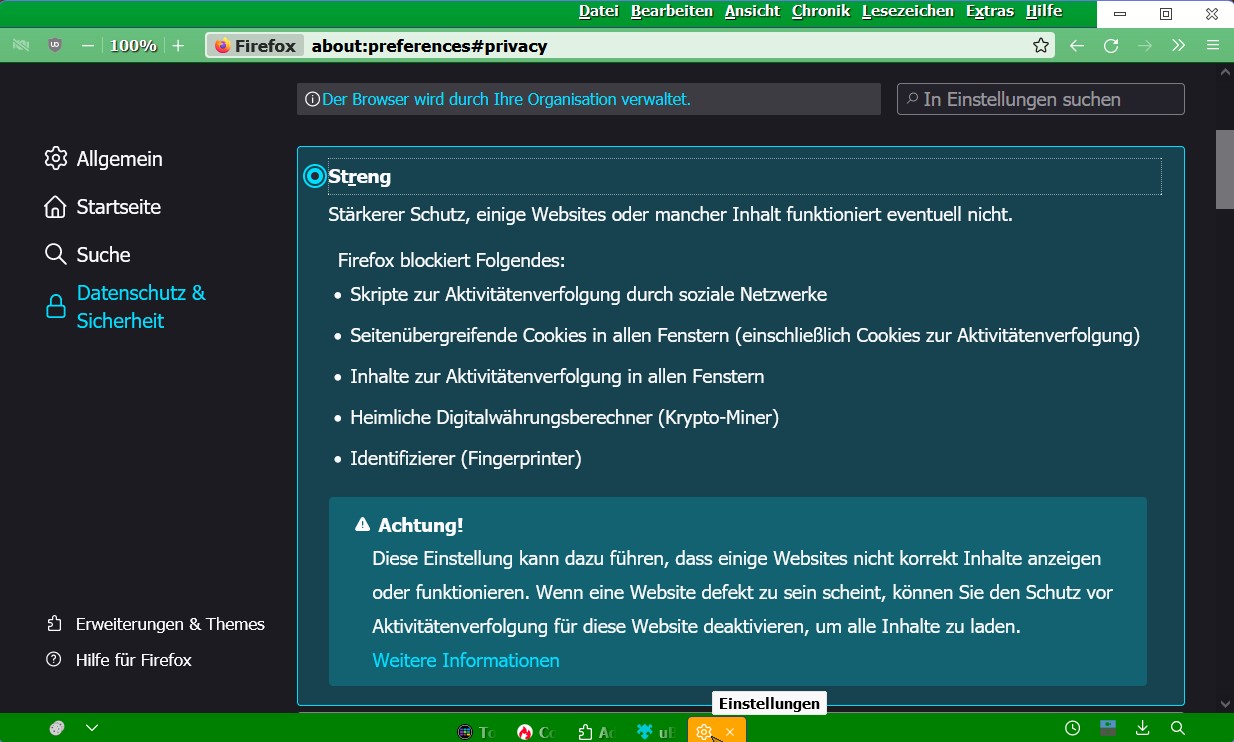Select the Streng radio button
Viewport: 1234px width, 742px height.
tap(315, 177)
